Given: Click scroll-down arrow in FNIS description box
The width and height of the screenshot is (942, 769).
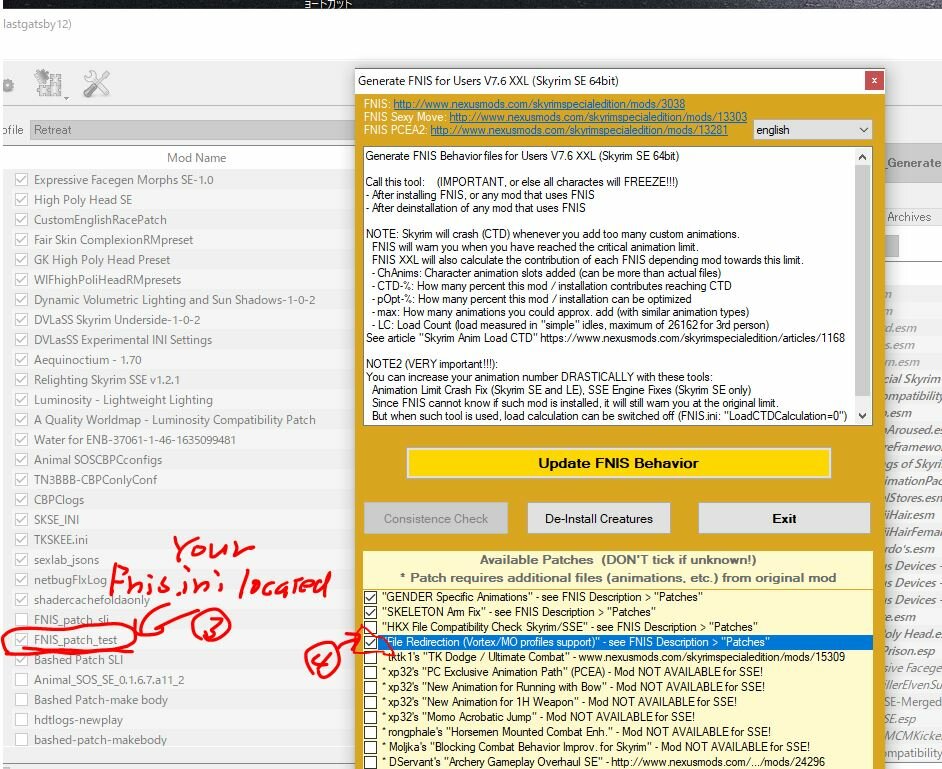Looking at the screenshot, I should pyautogui.click(x=863, y=416).
